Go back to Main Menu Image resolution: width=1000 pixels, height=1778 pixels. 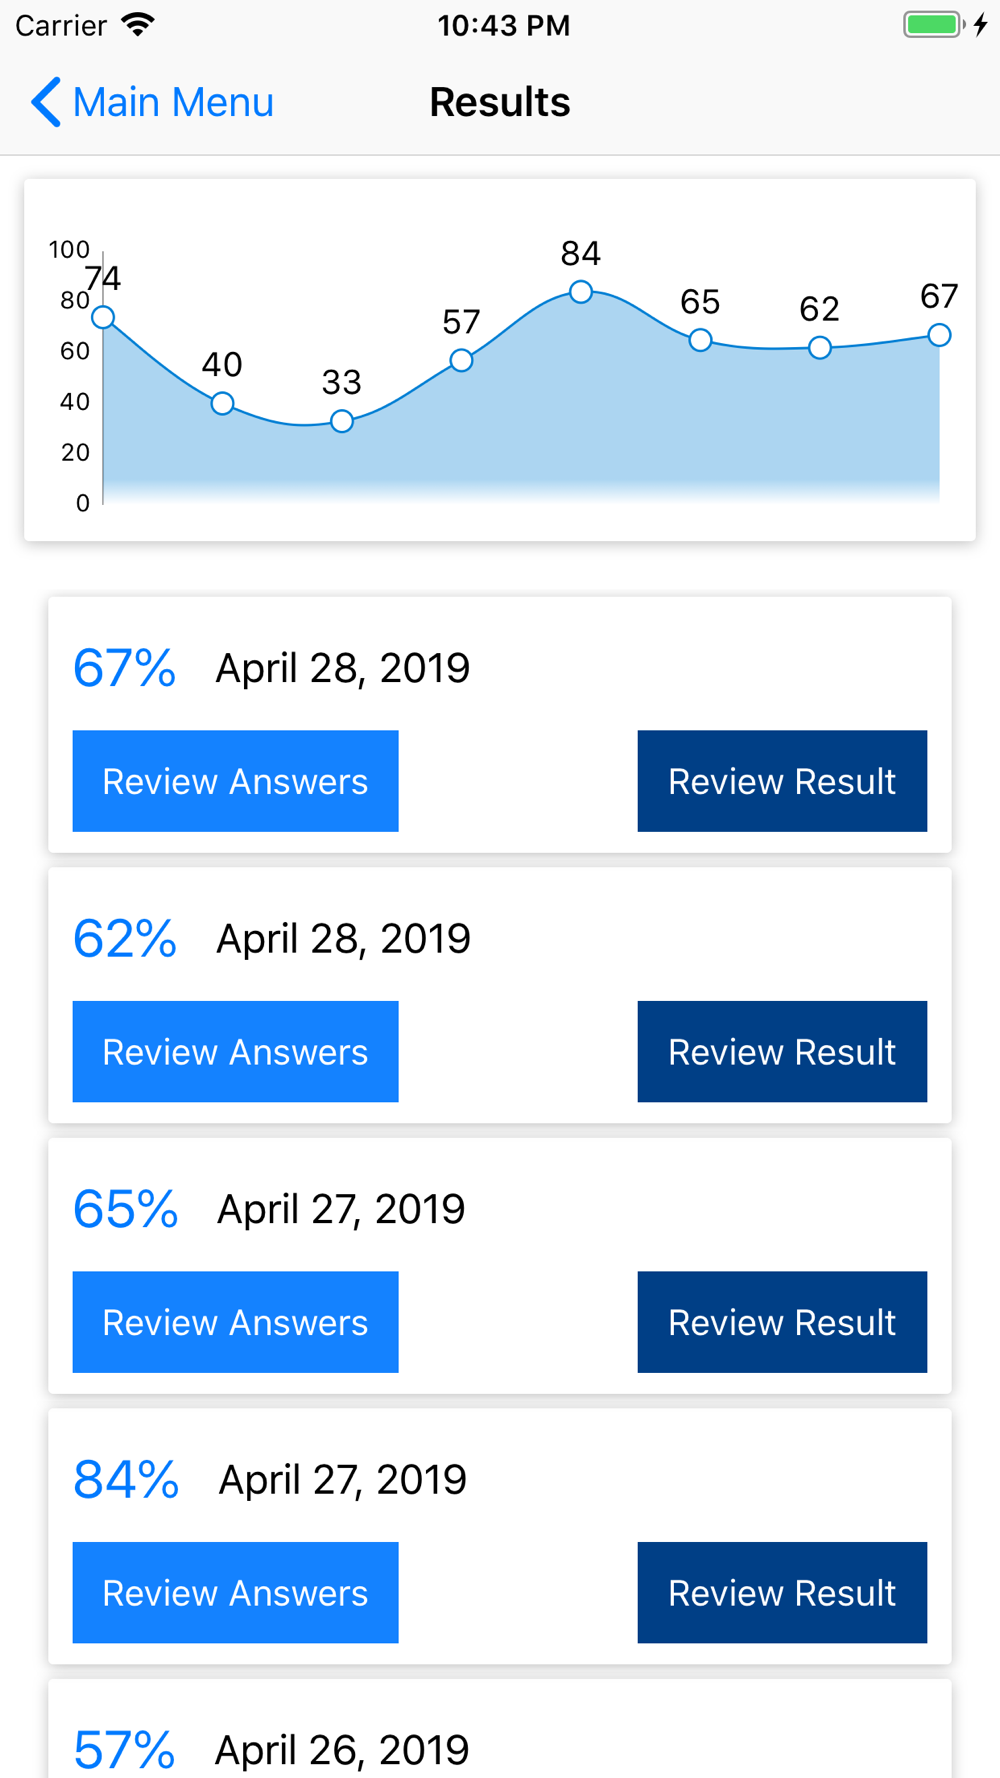point(152,102)
